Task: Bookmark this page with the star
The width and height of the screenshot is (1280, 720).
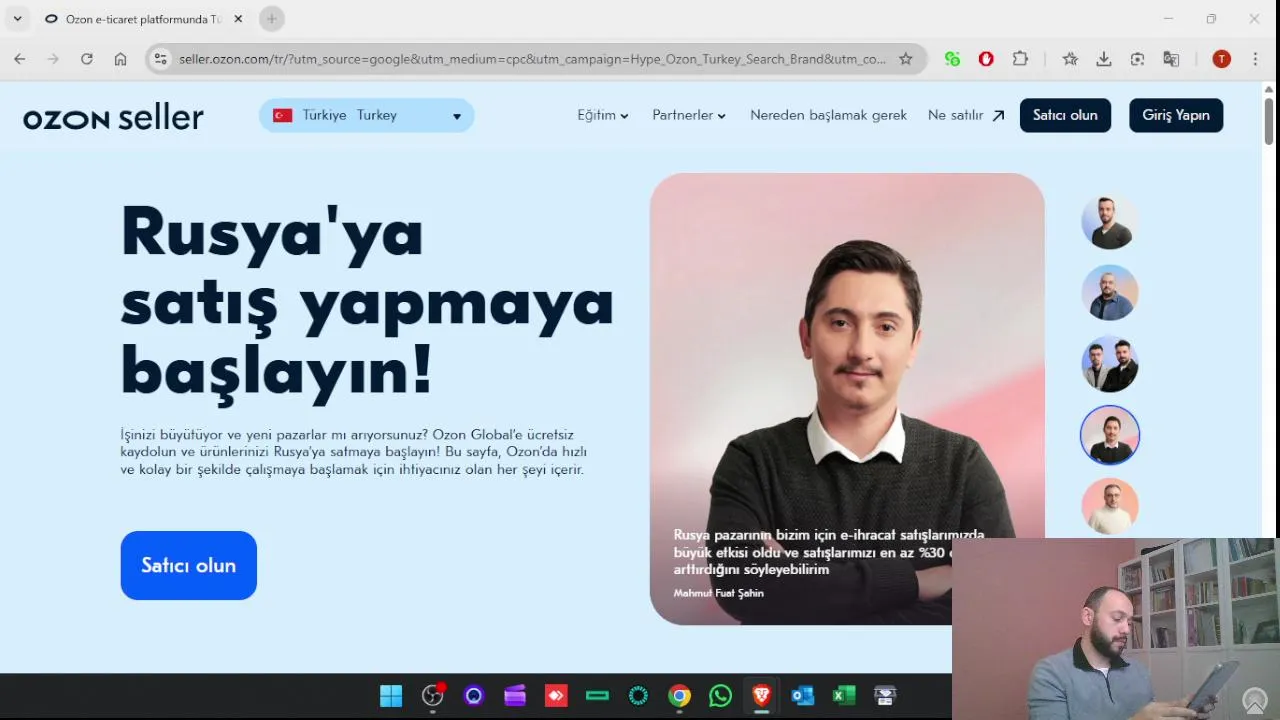Action: [906, 59]
